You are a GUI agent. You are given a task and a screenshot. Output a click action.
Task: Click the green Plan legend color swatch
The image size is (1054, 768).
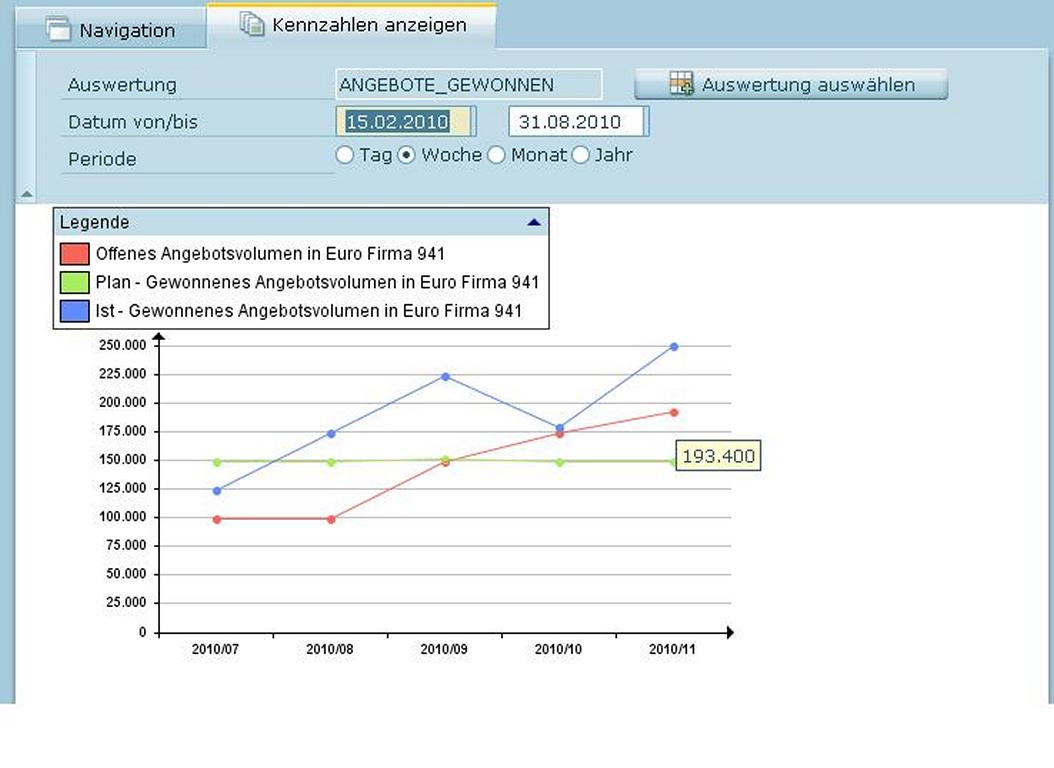pyautogui.click(x=74, y=283)
